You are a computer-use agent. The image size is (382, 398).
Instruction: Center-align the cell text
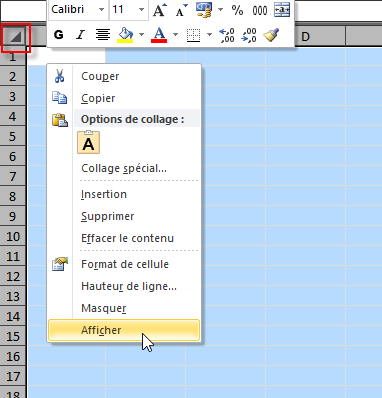pyautogui.click(x=103, y=35)
